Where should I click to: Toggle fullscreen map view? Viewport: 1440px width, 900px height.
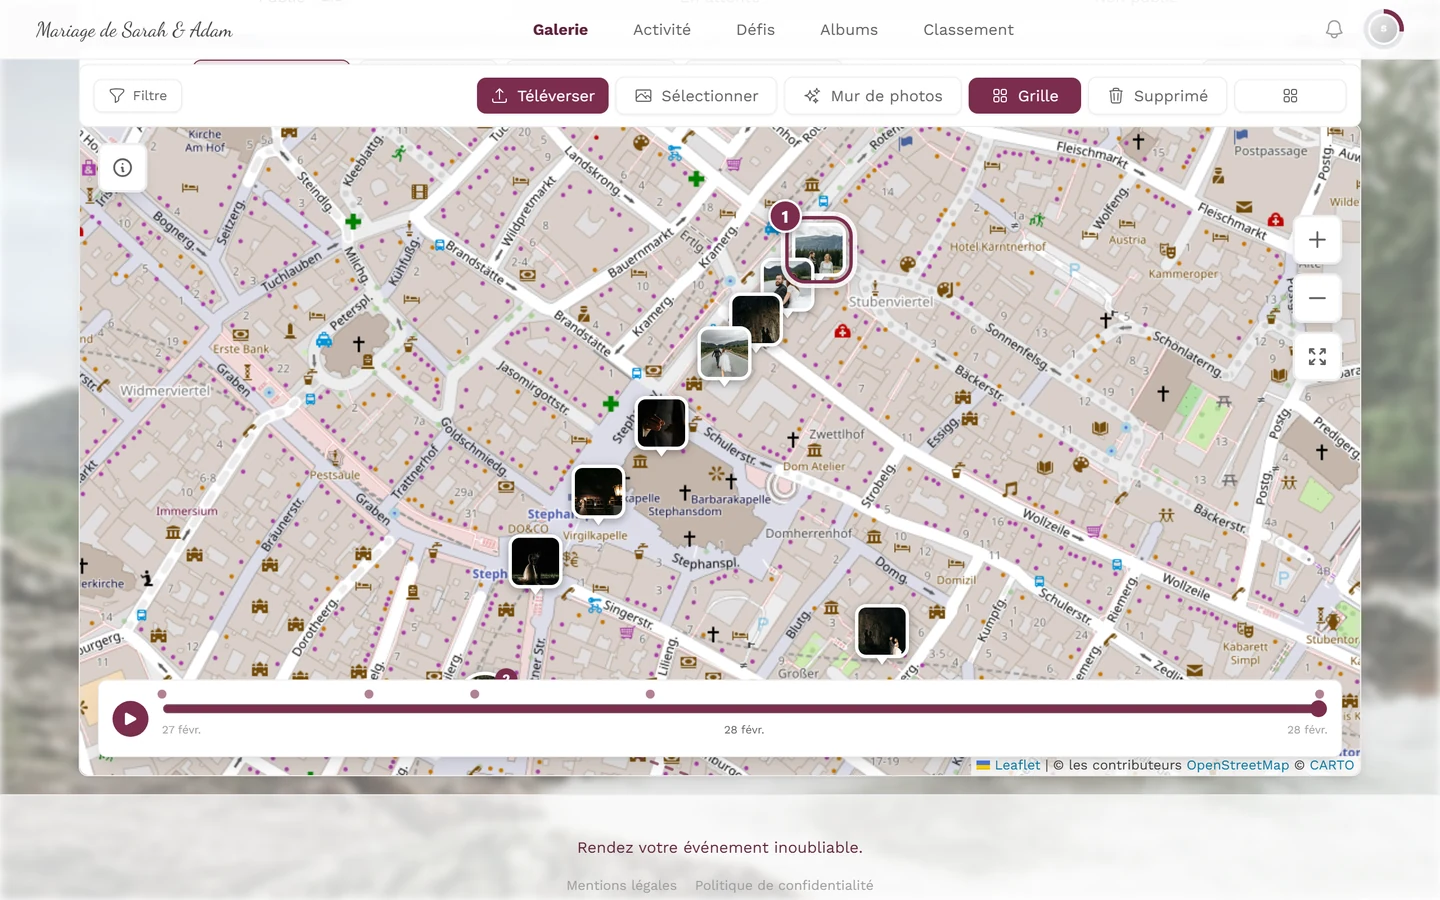tap(1317, 357)
